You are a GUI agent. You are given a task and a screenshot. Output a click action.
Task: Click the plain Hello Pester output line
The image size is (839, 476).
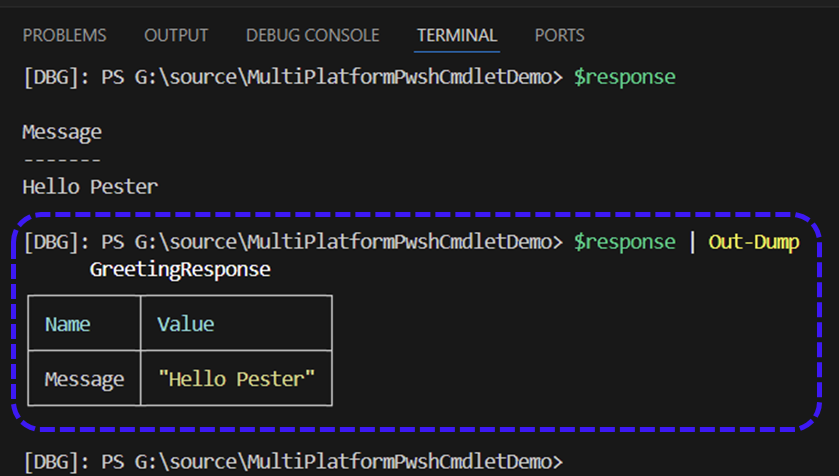[x=90, y=186]
